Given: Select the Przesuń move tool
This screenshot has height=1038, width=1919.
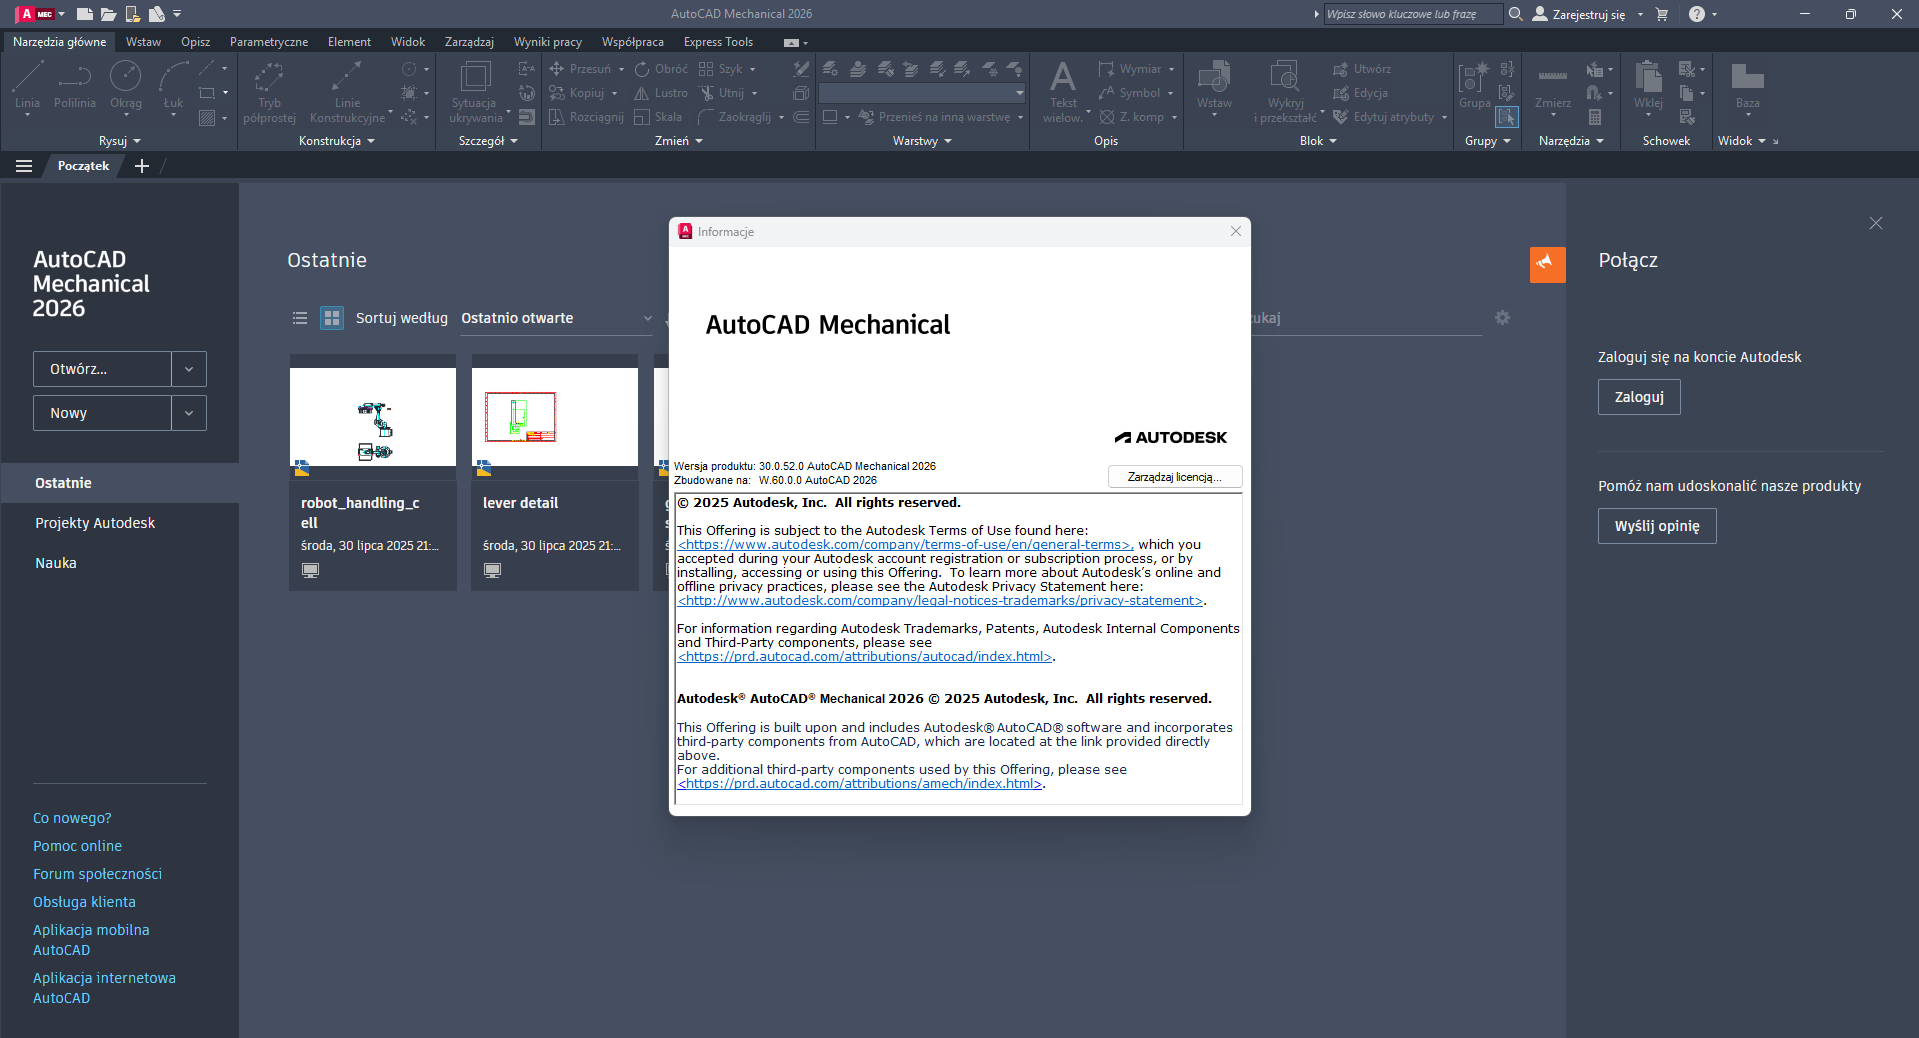Looking at the screenshot, I should pyautogui.click(x=580, y=69).
